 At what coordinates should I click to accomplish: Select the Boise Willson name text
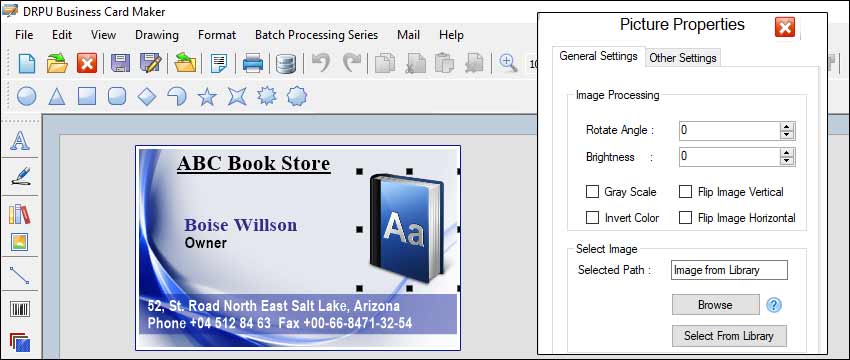[241, 225]
